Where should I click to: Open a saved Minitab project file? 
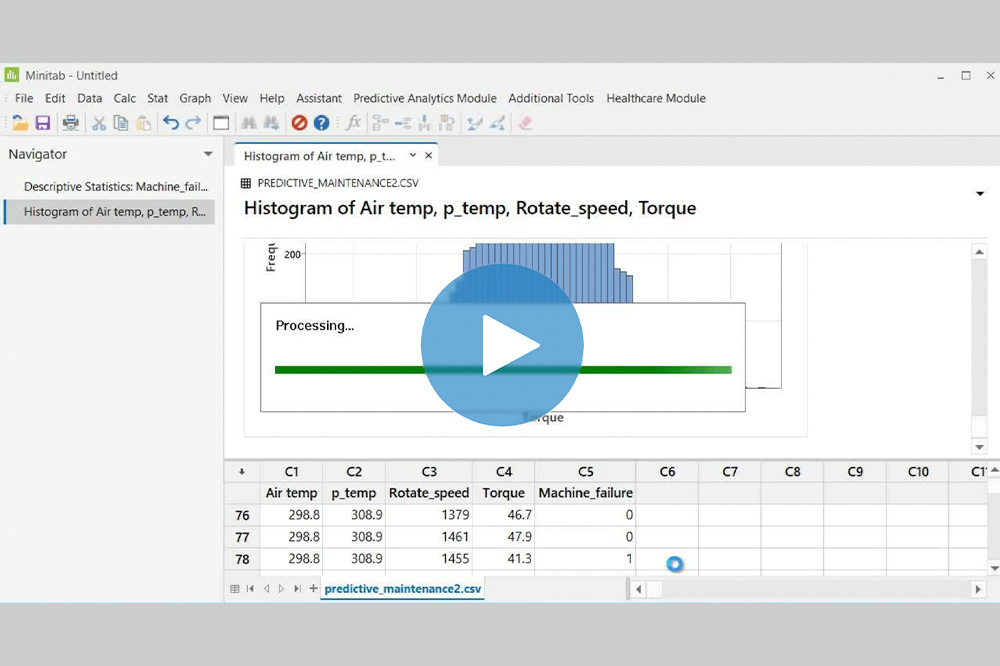click(18, 122)
